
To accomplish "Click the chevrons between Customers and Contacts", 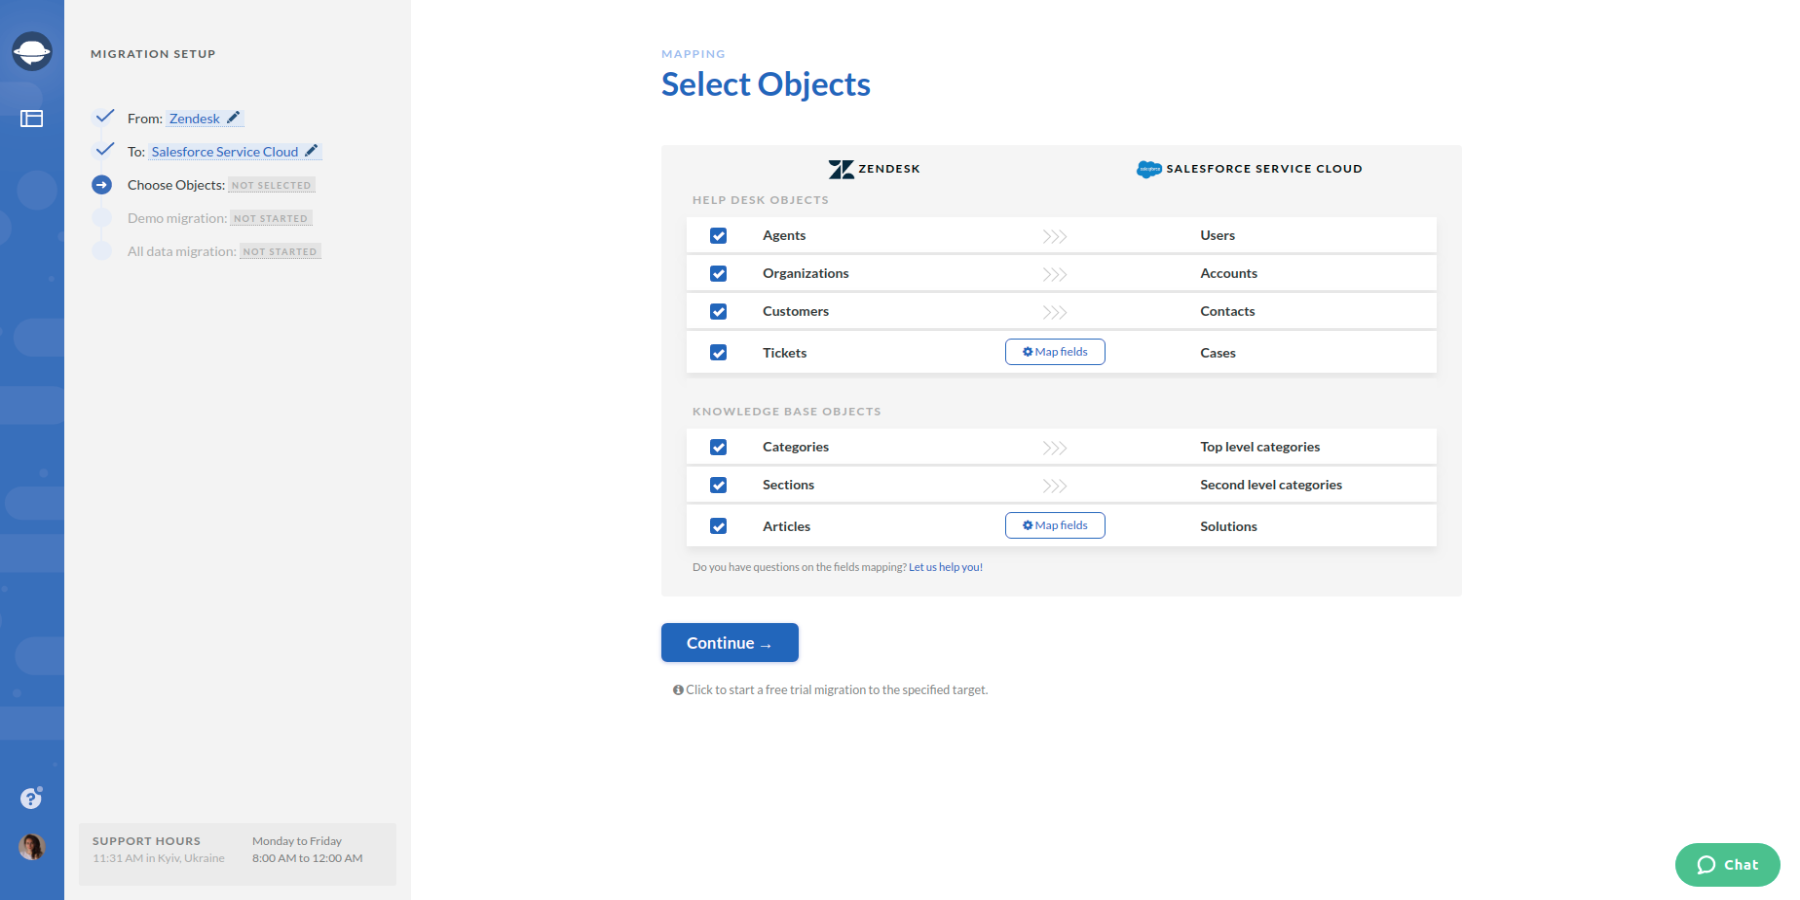I will (1055, 311).
